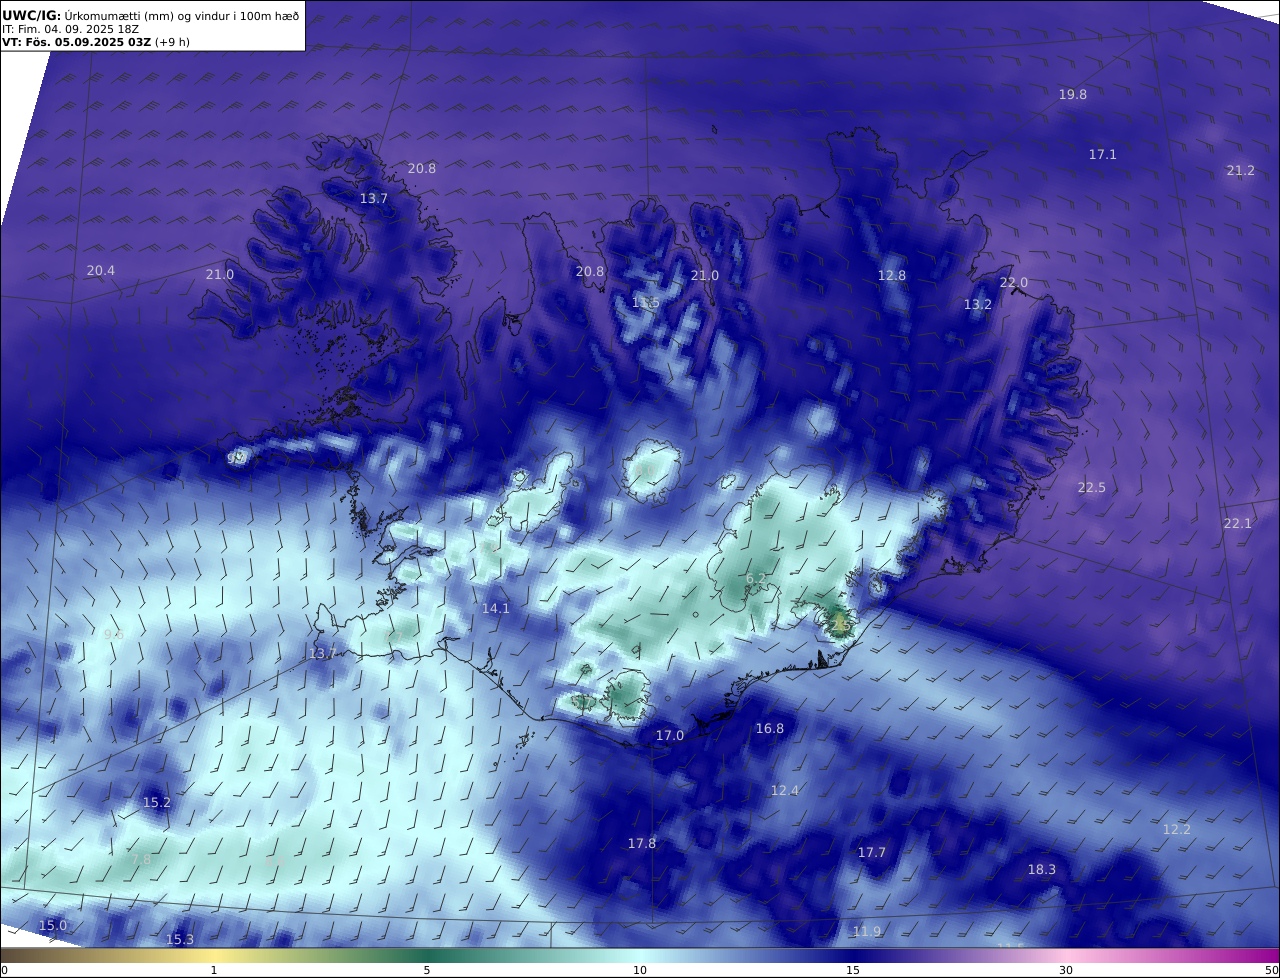The image size is (1280, 978).
Task: Click the 22.1 value label
Action: 1238,523
